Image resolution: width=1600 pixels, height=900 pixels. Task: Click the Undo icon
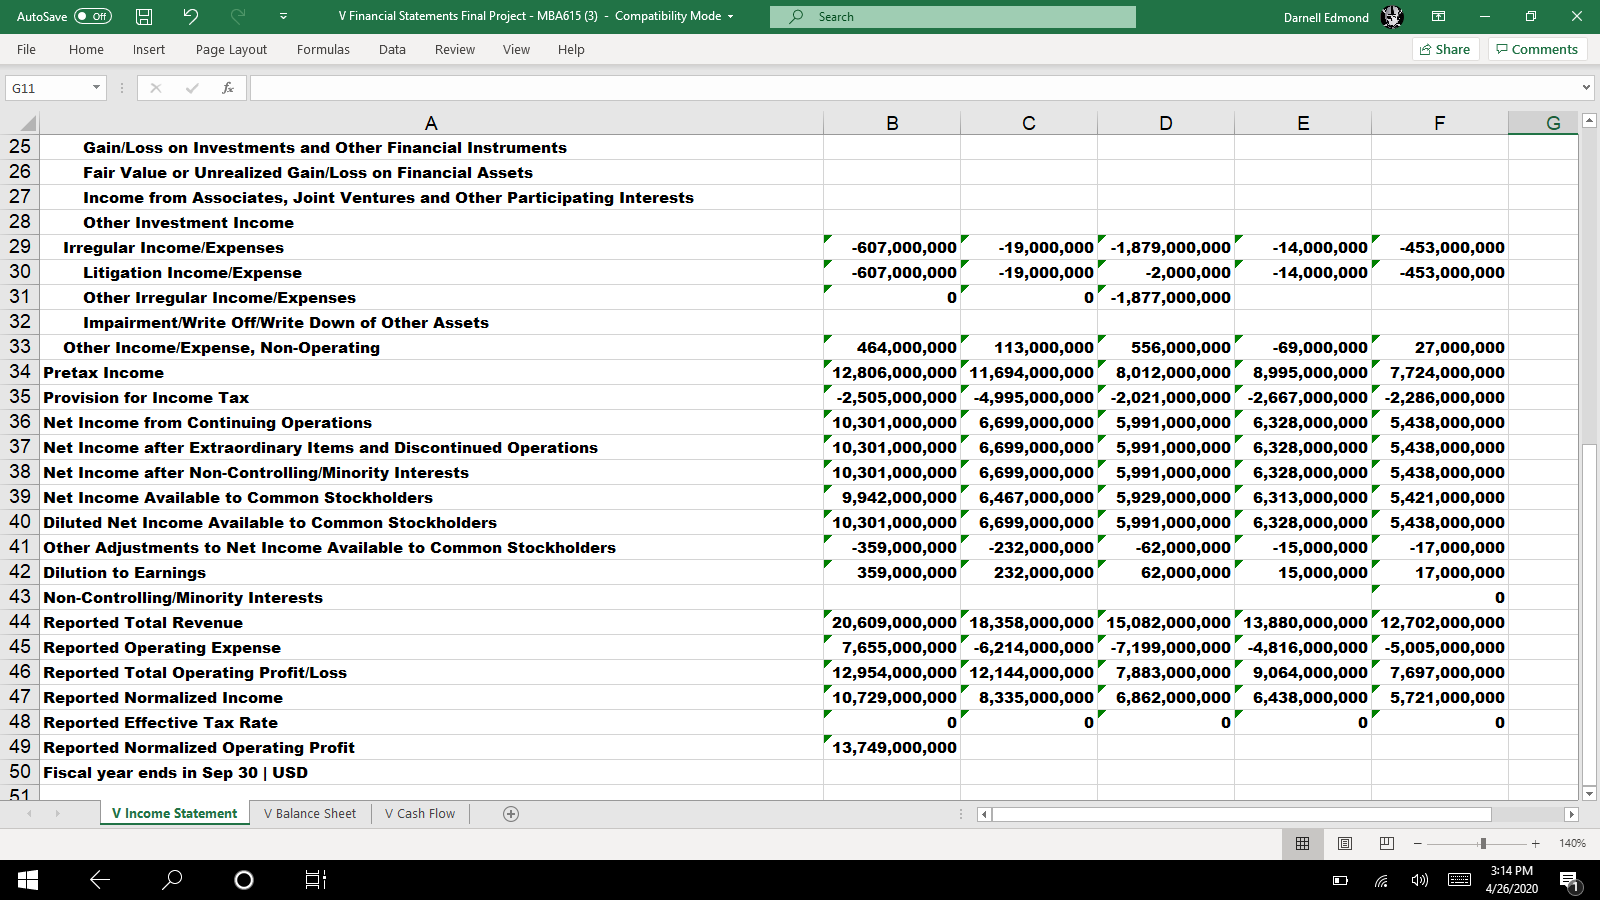point(190,16)
